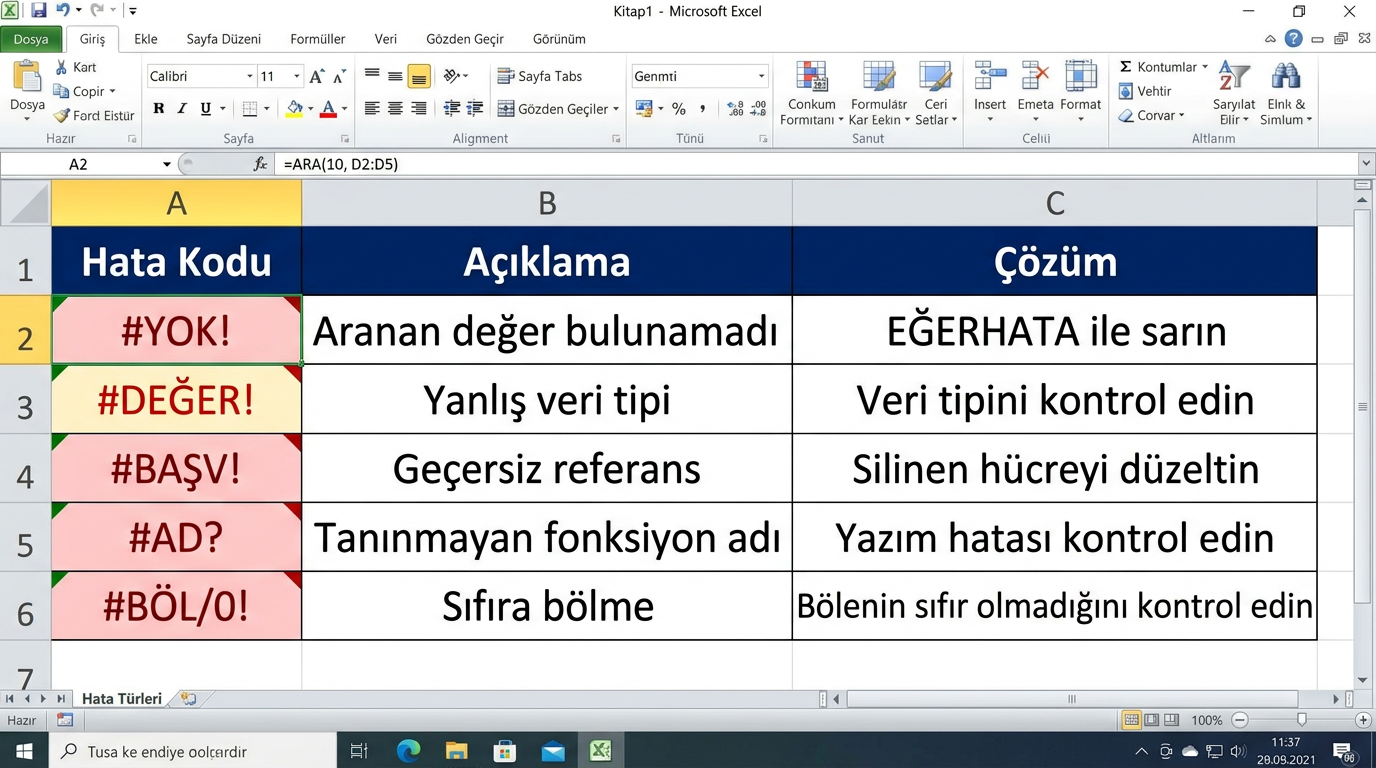This screenshot has width=1376, height=768.
Task: Select the Hata Türleri sheet tab
Action: tap(121, 699)
